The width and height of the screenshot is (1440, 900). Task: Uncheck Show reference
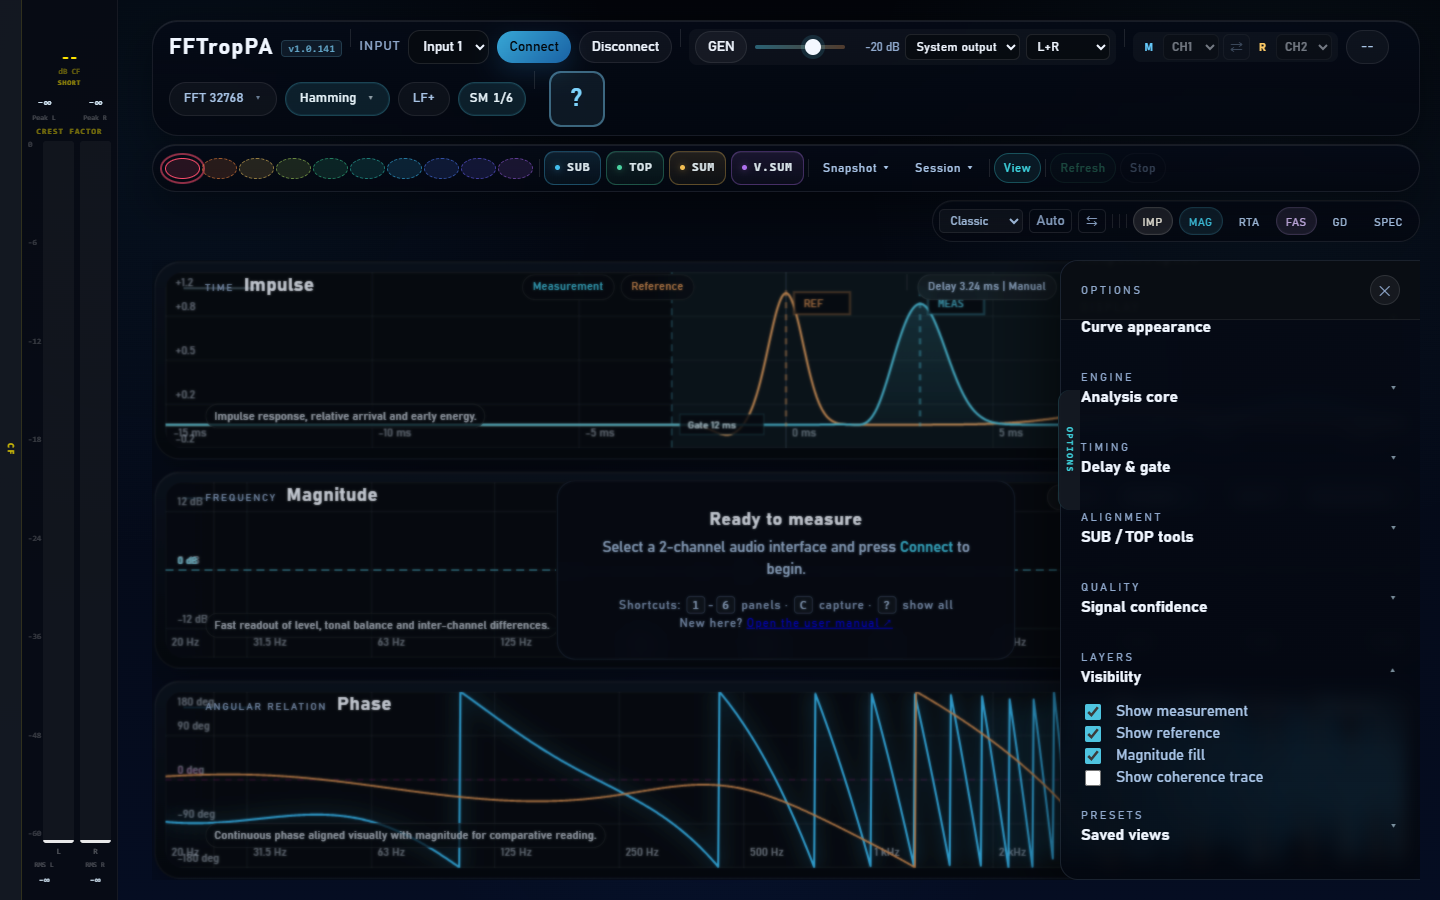(x=1093, y=734)
